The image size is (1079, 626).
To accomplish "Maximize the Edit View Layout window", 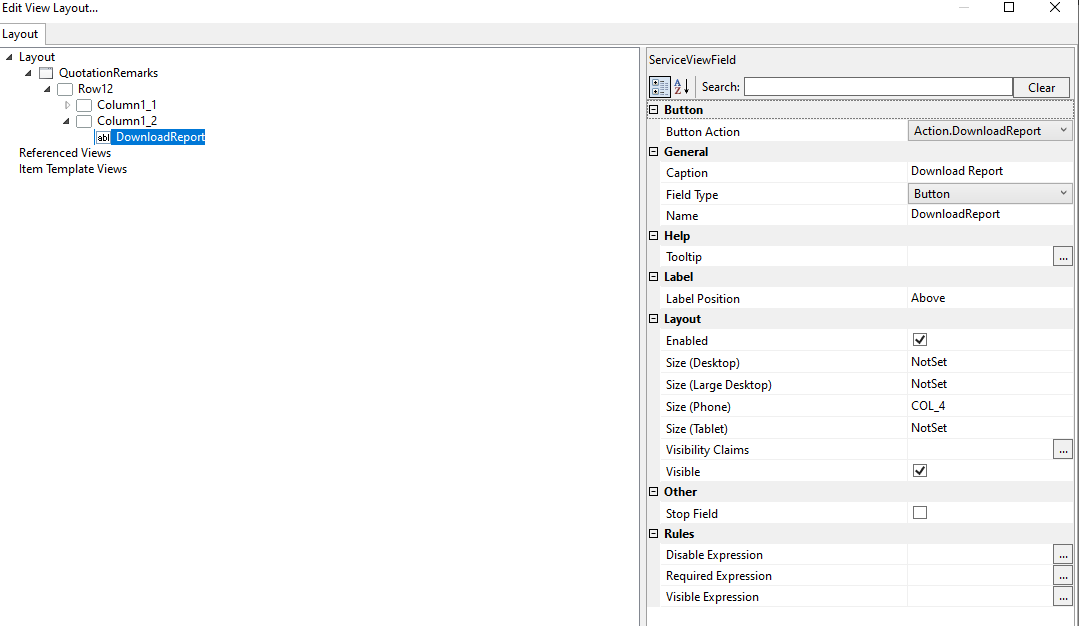I will click(x=1009, y=8).
